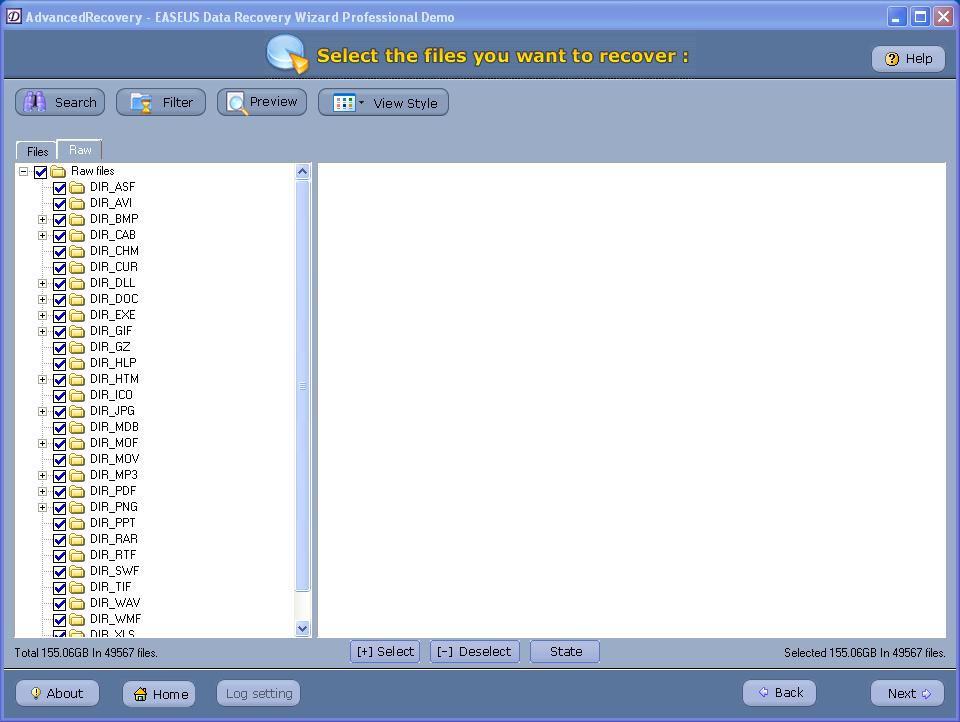This screenshot has height=722, width=960.
Task: Click the Raw files root folder icon
Action: (x=58, y=171)
